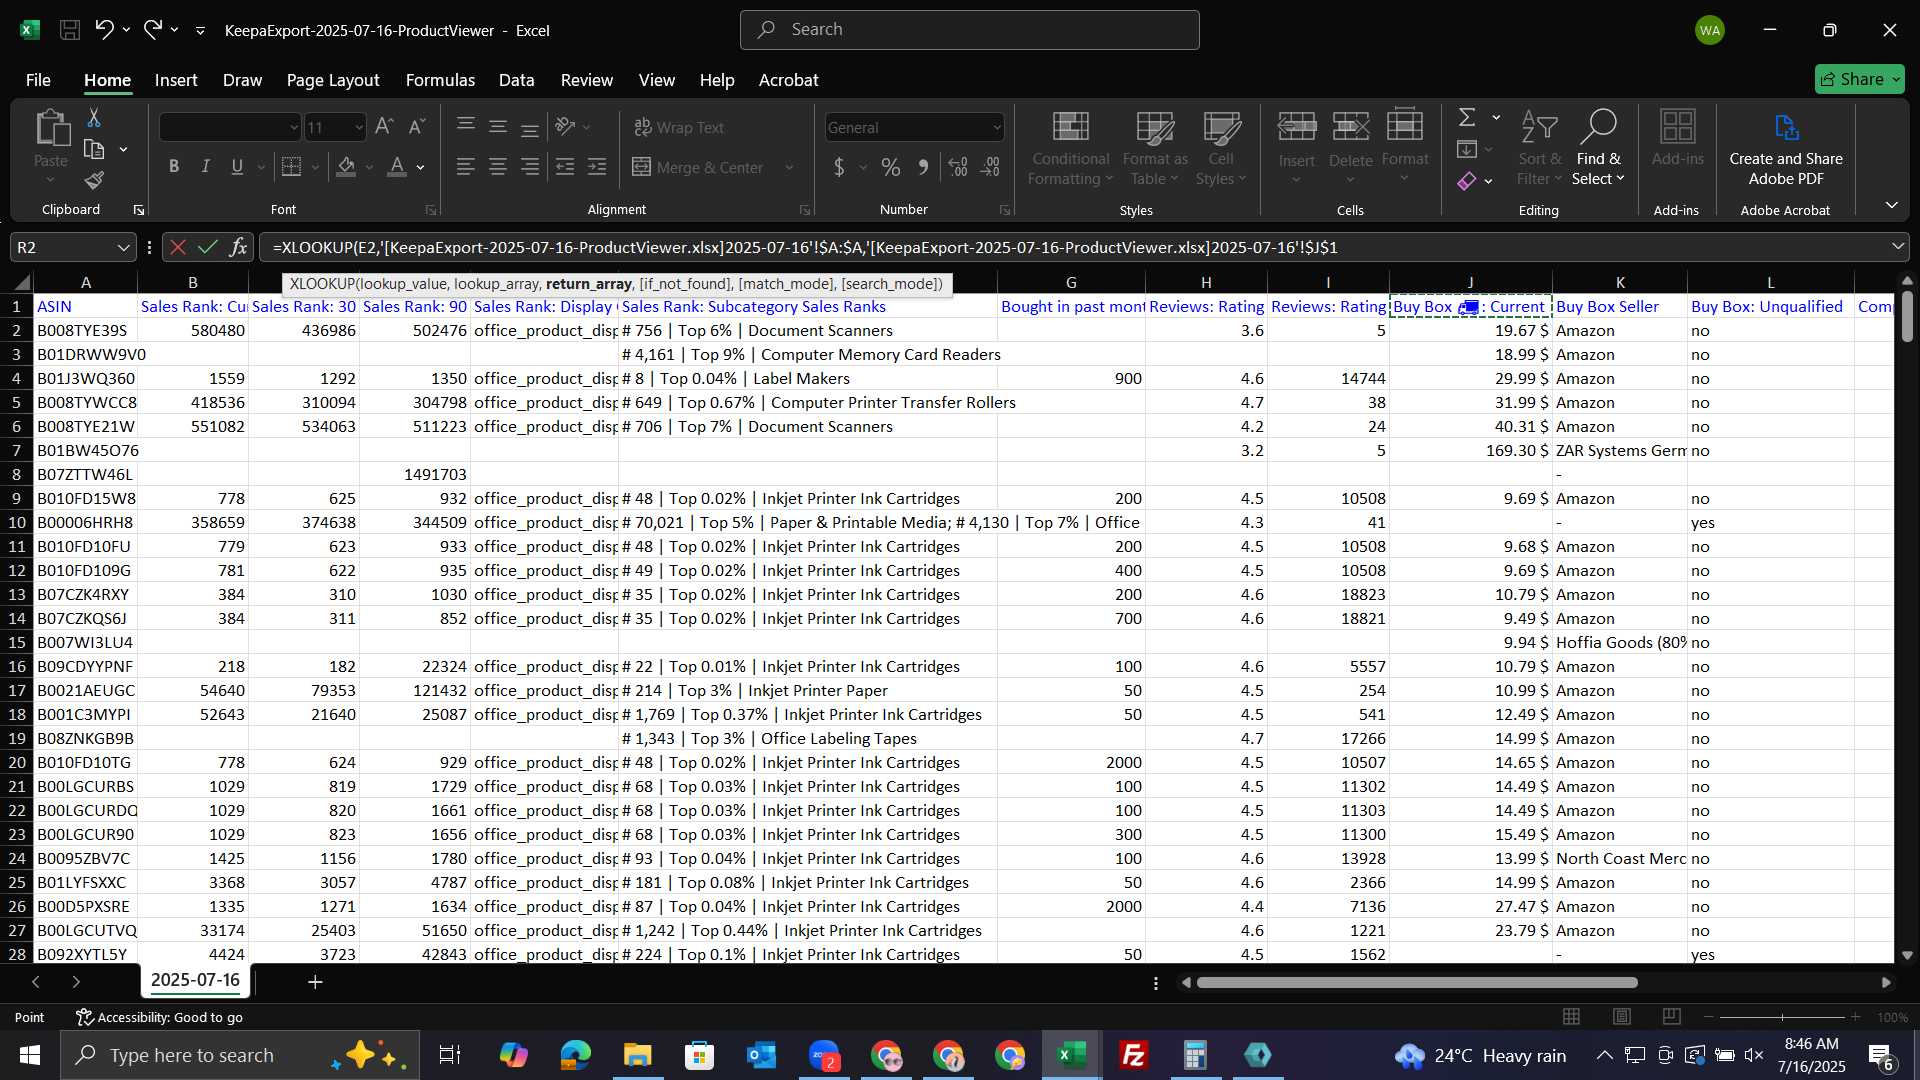Switch to the Page Layout tab
Screen dimensions: 1920x1080
point(332,80)
